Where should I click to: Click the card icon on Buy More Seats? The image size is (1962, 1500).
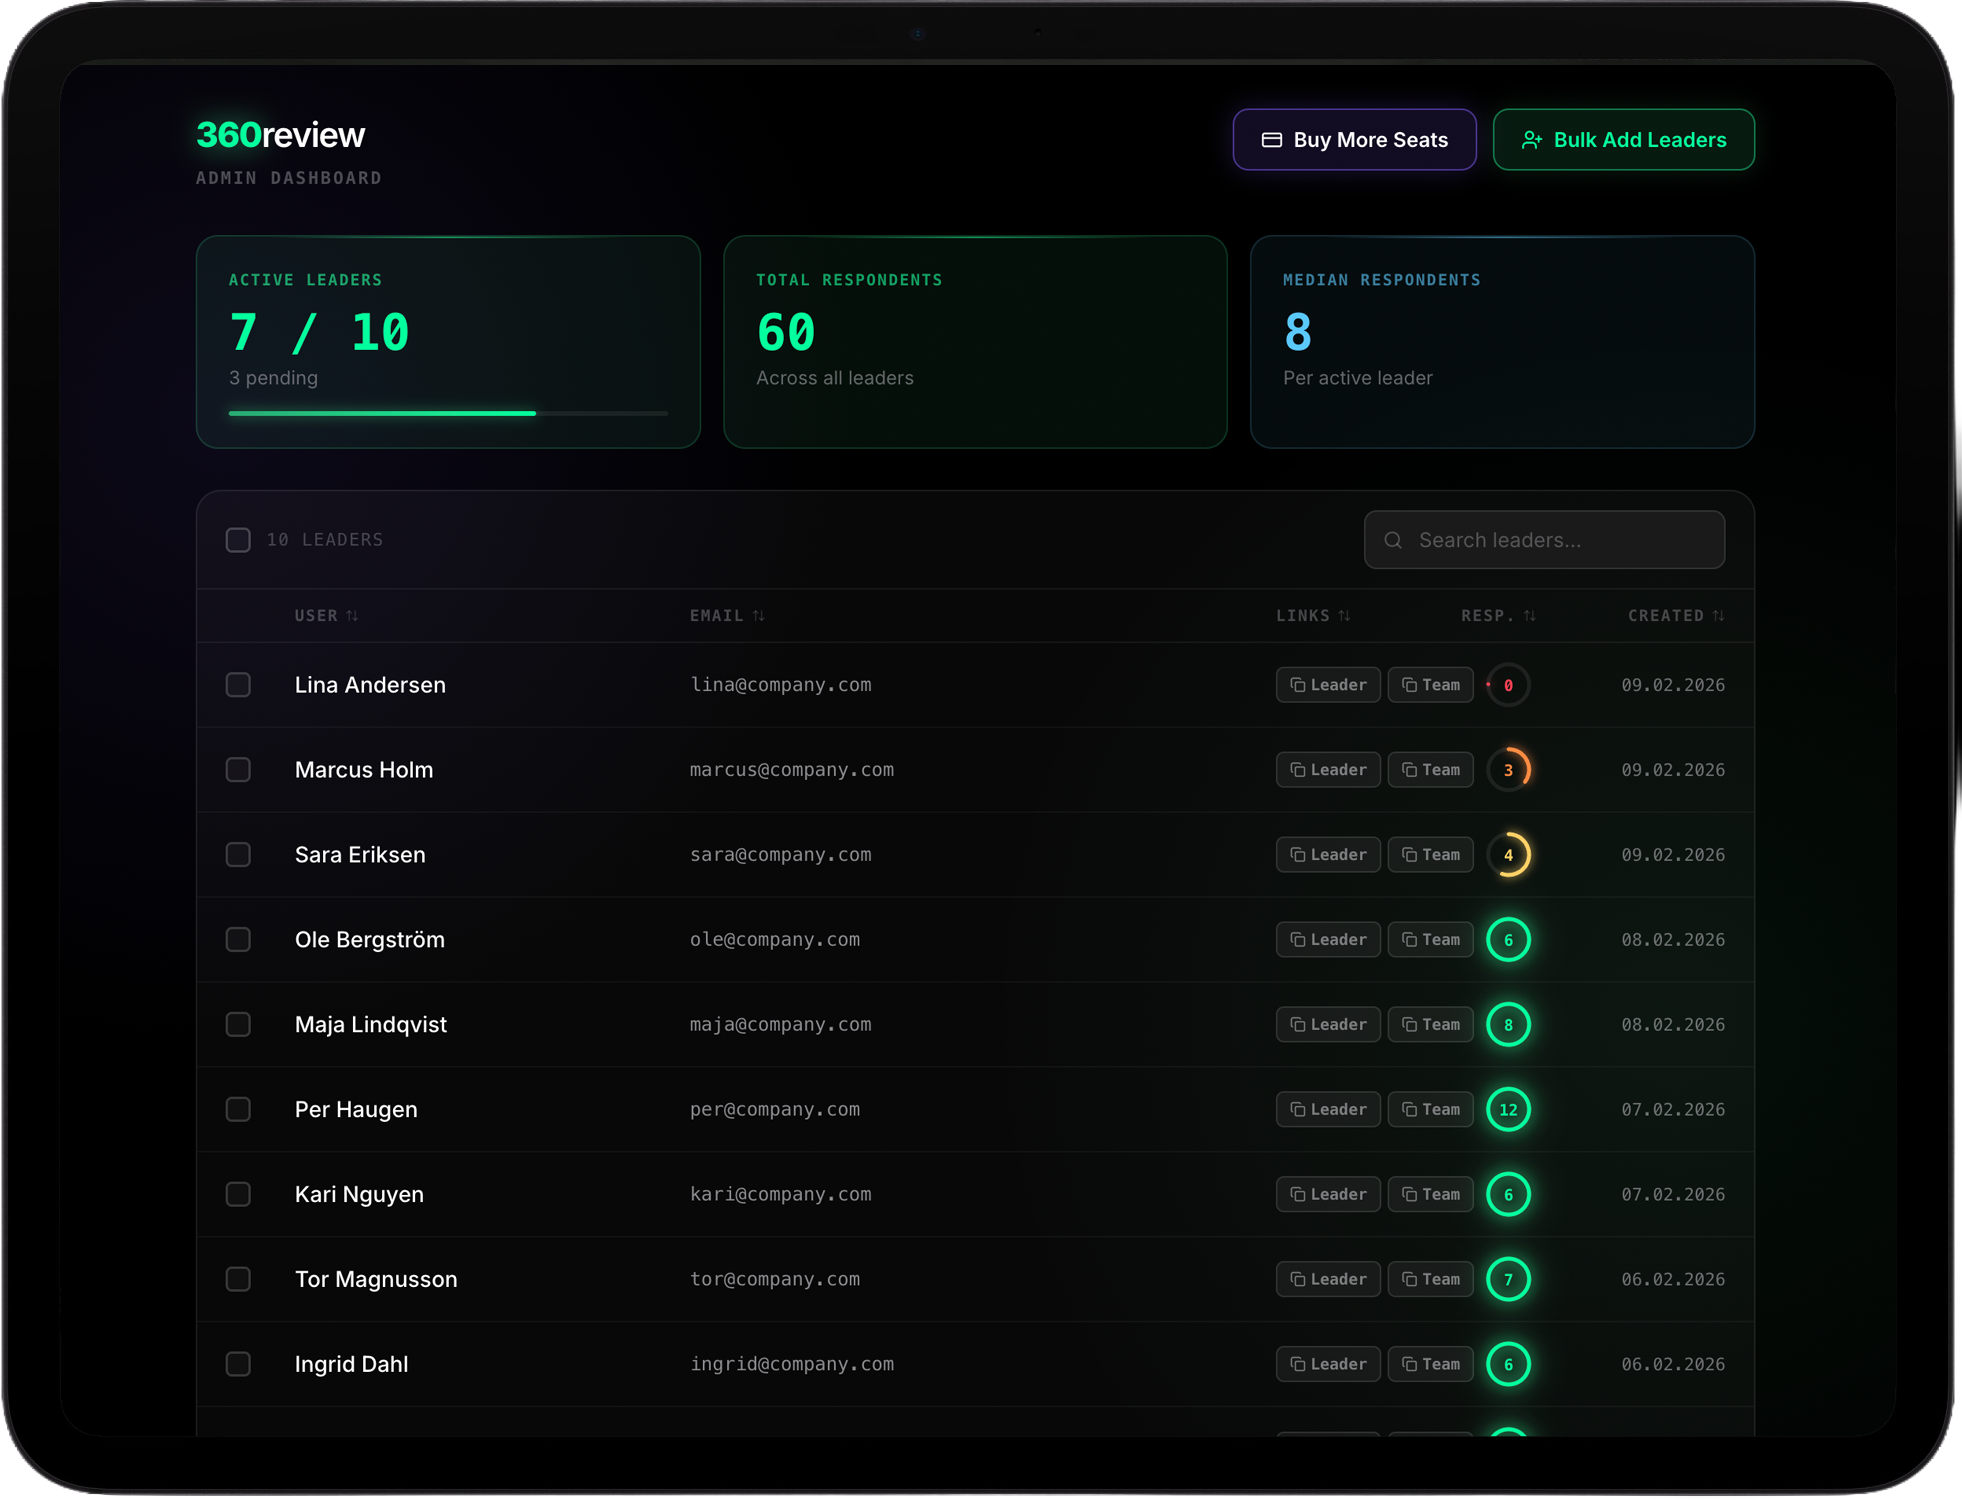point(1271,140)
